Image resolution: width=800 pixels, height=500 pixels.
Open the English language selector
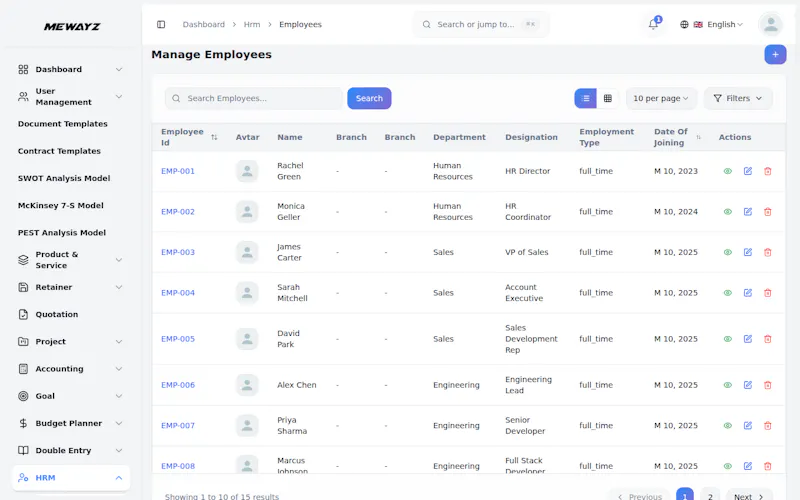point(712,24)
